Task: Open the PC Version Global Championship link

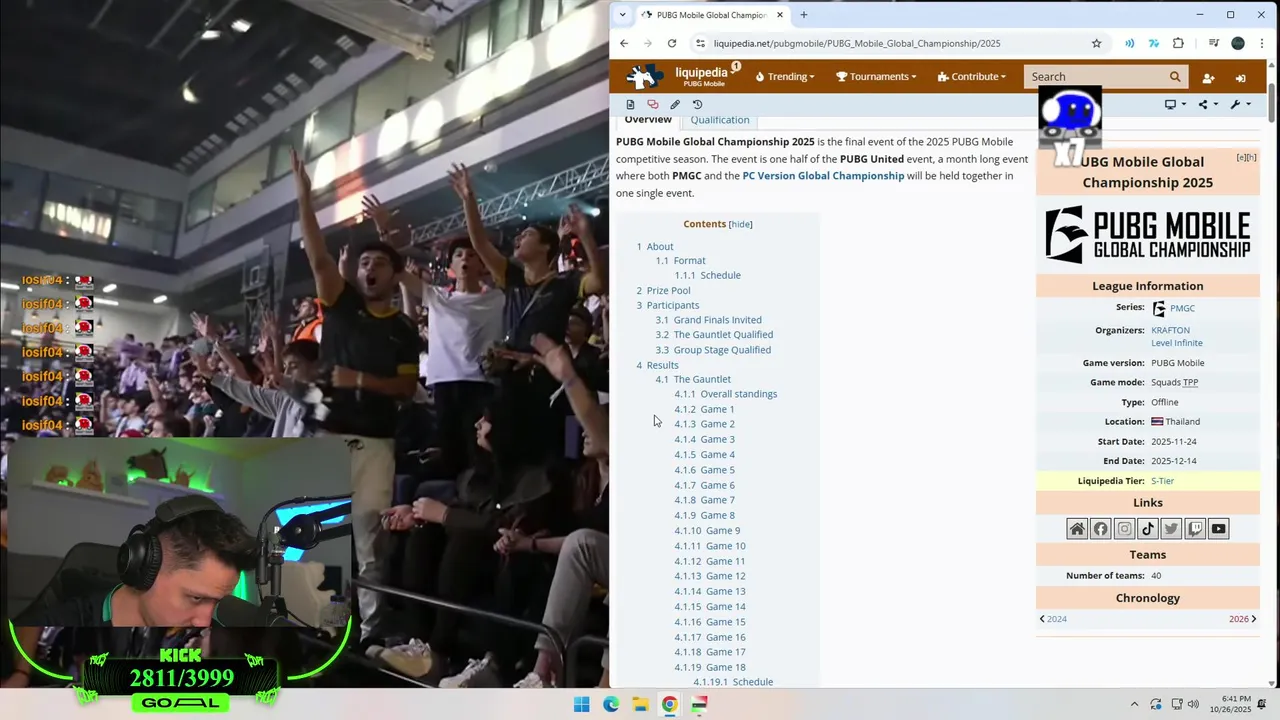Action: [823, 176]
